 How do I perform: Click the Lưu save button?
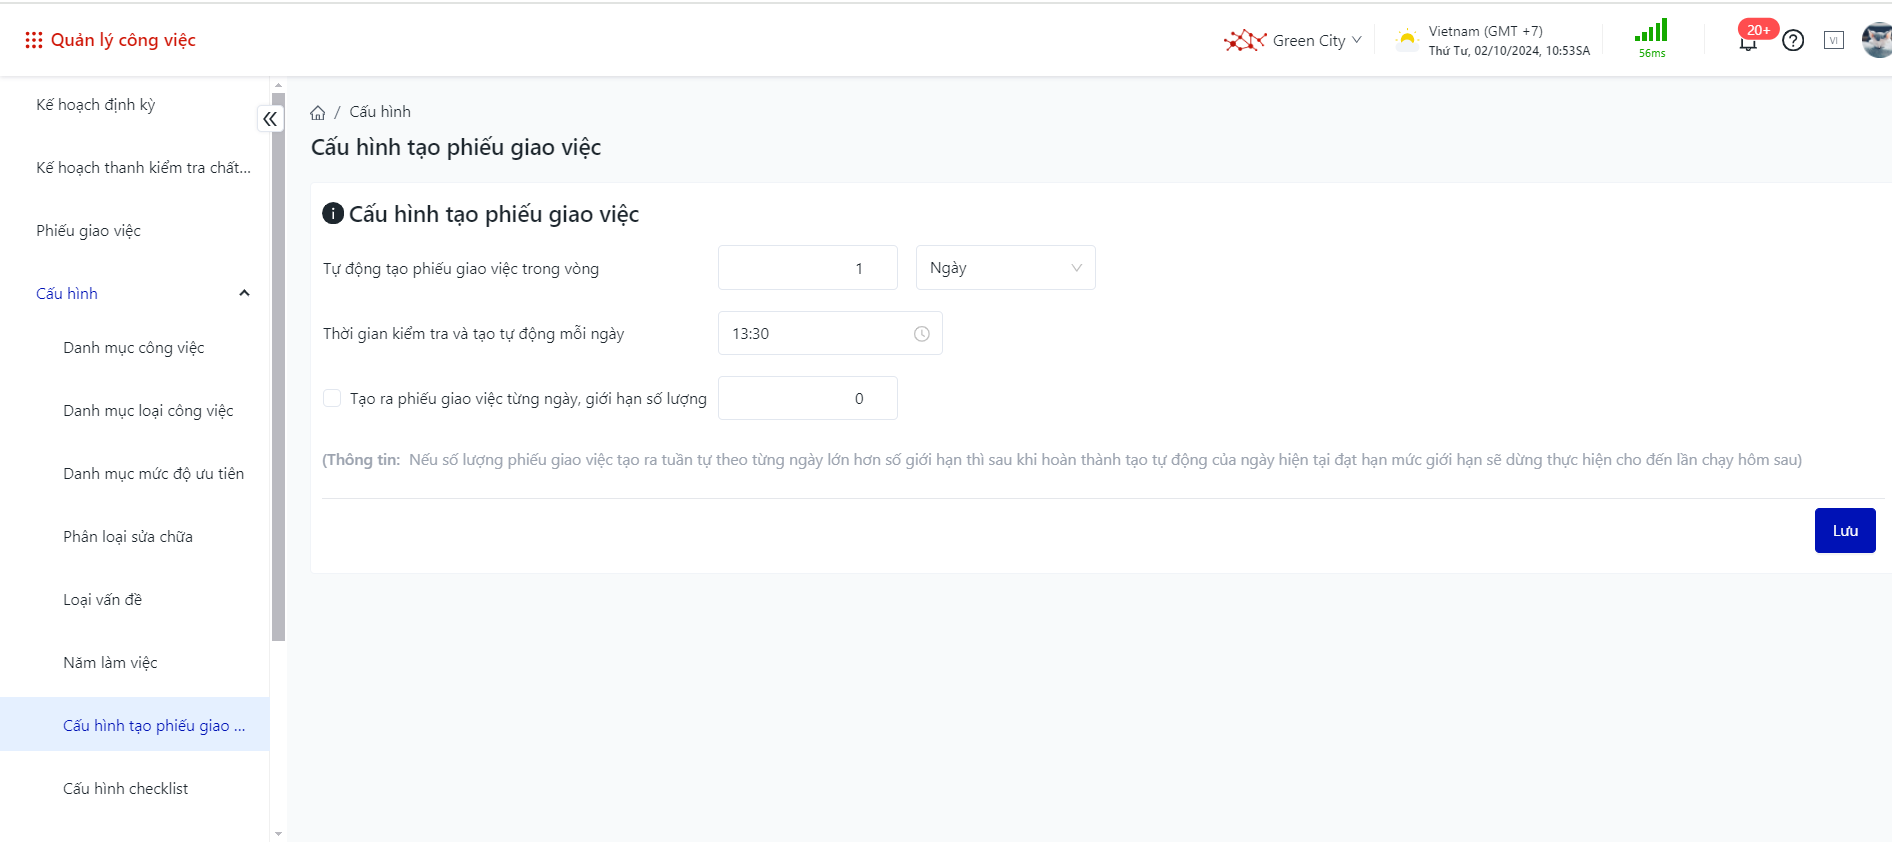(1844, 531)
